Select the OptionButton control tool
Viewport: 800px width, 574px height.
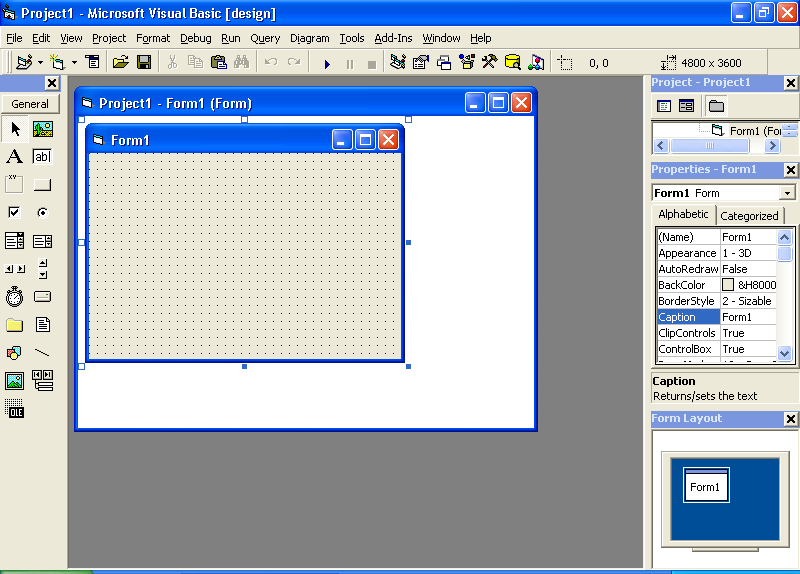(43, 212)
